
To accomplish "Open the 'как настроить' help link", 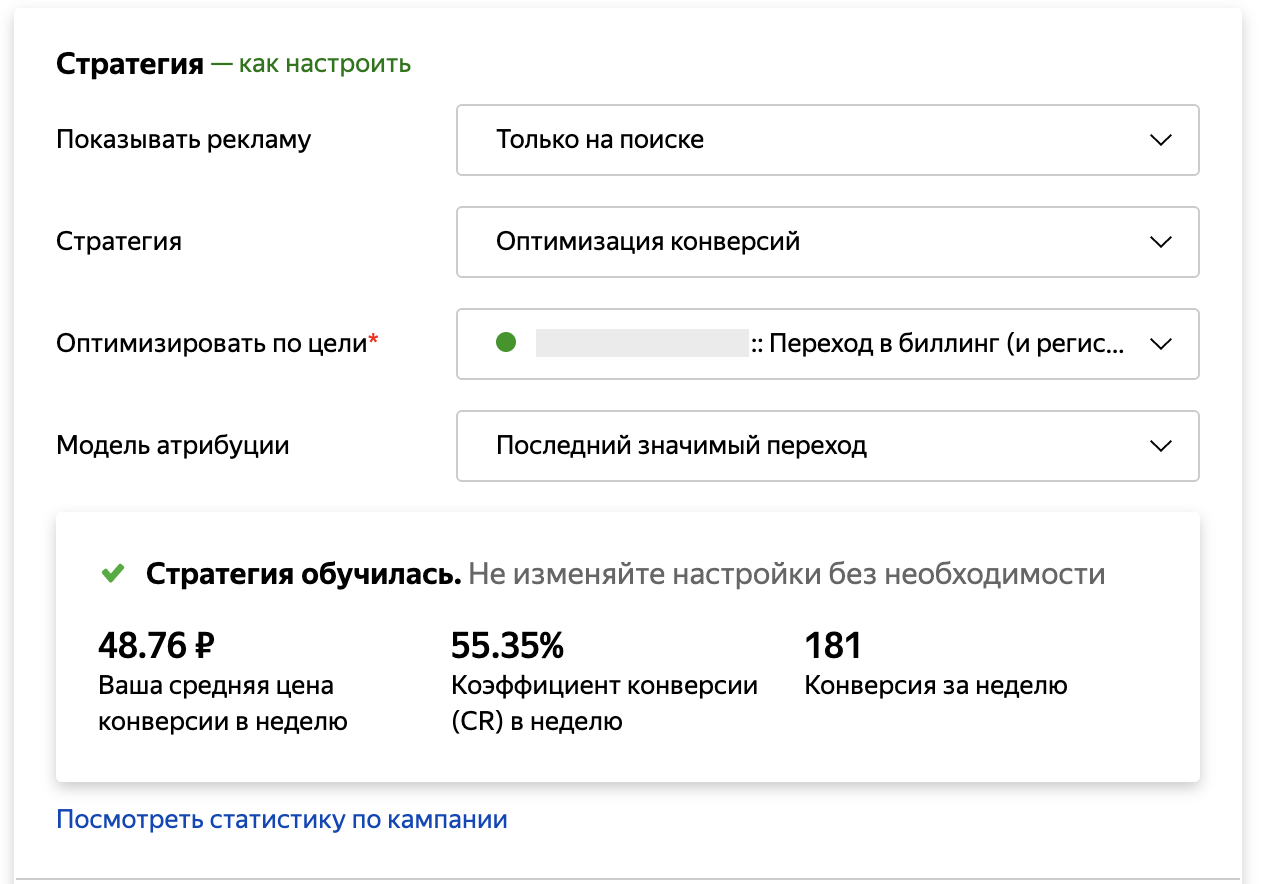I will click(x=325, y=64).
